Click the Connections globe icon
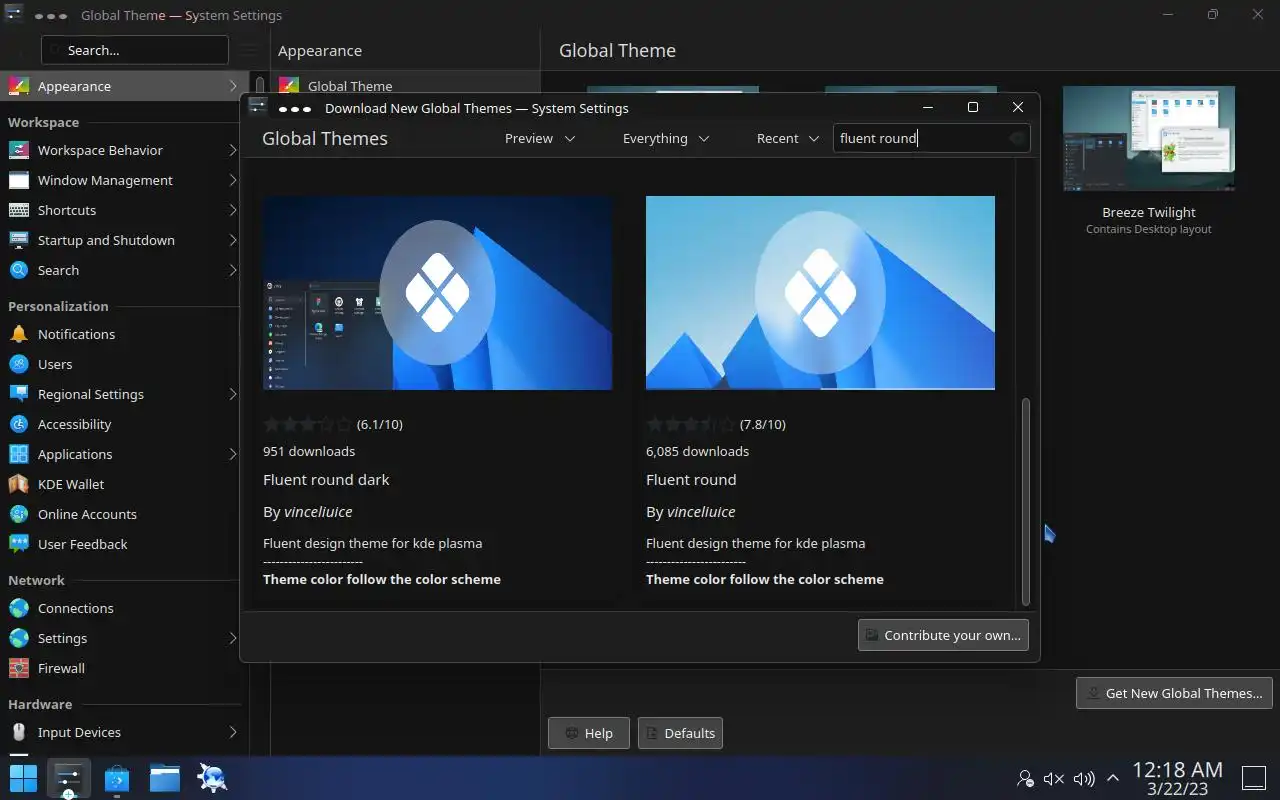The width and height of the screenshot is (1280, 800). (x=19, y=608)
